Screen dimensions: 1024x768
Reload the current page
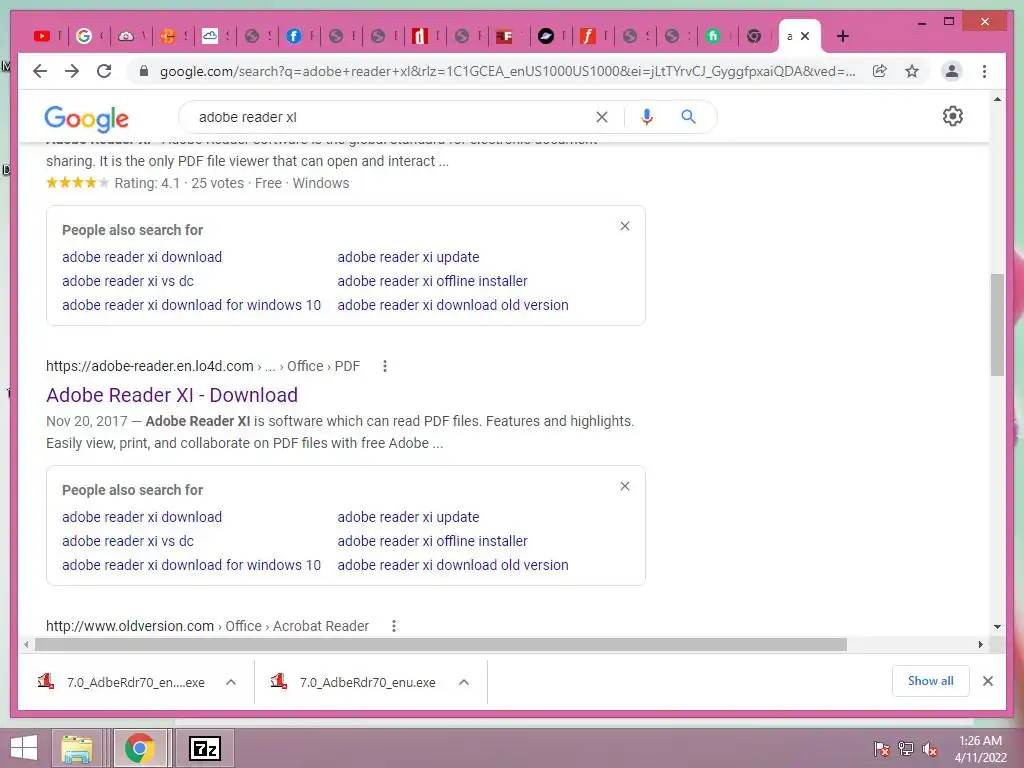click(x=104, y=71)
